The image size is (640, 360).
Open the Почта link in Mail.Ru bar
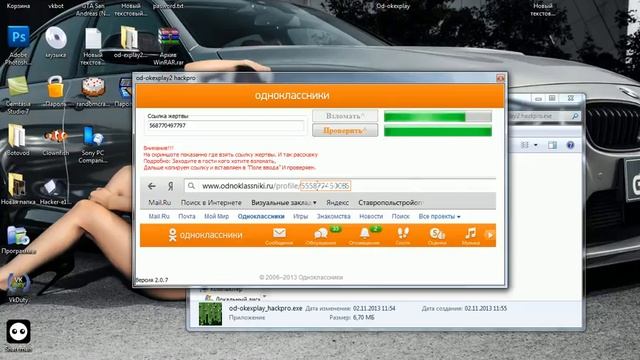point(187,216)
